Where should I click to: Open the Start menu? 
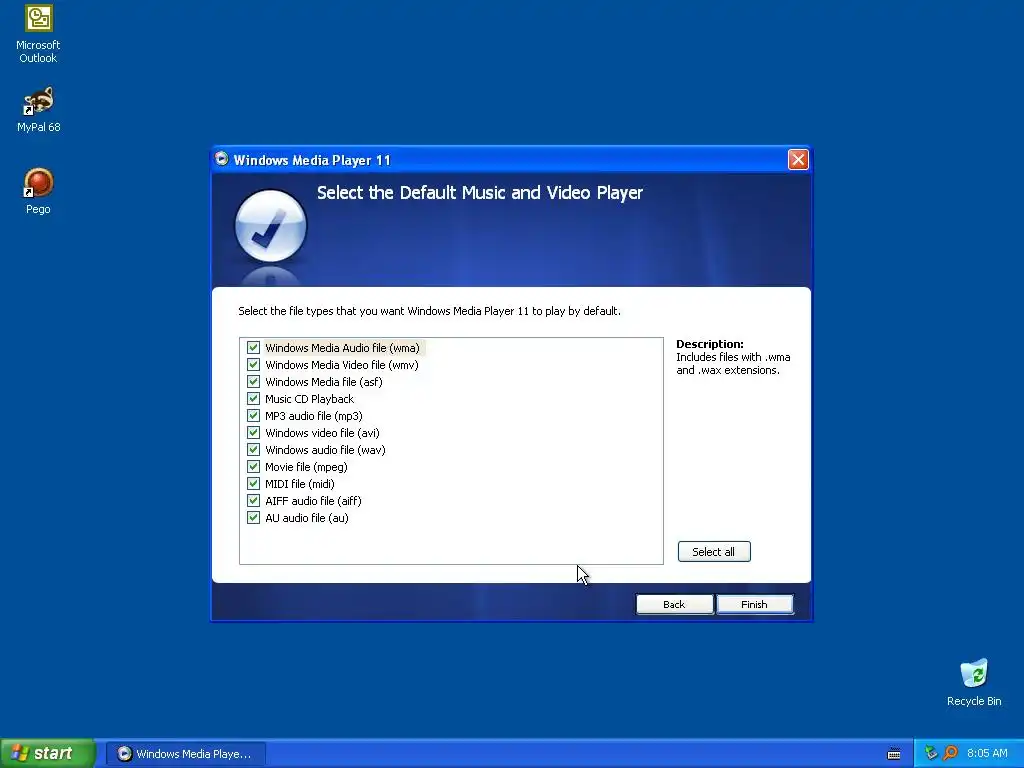tap(47, 753)
